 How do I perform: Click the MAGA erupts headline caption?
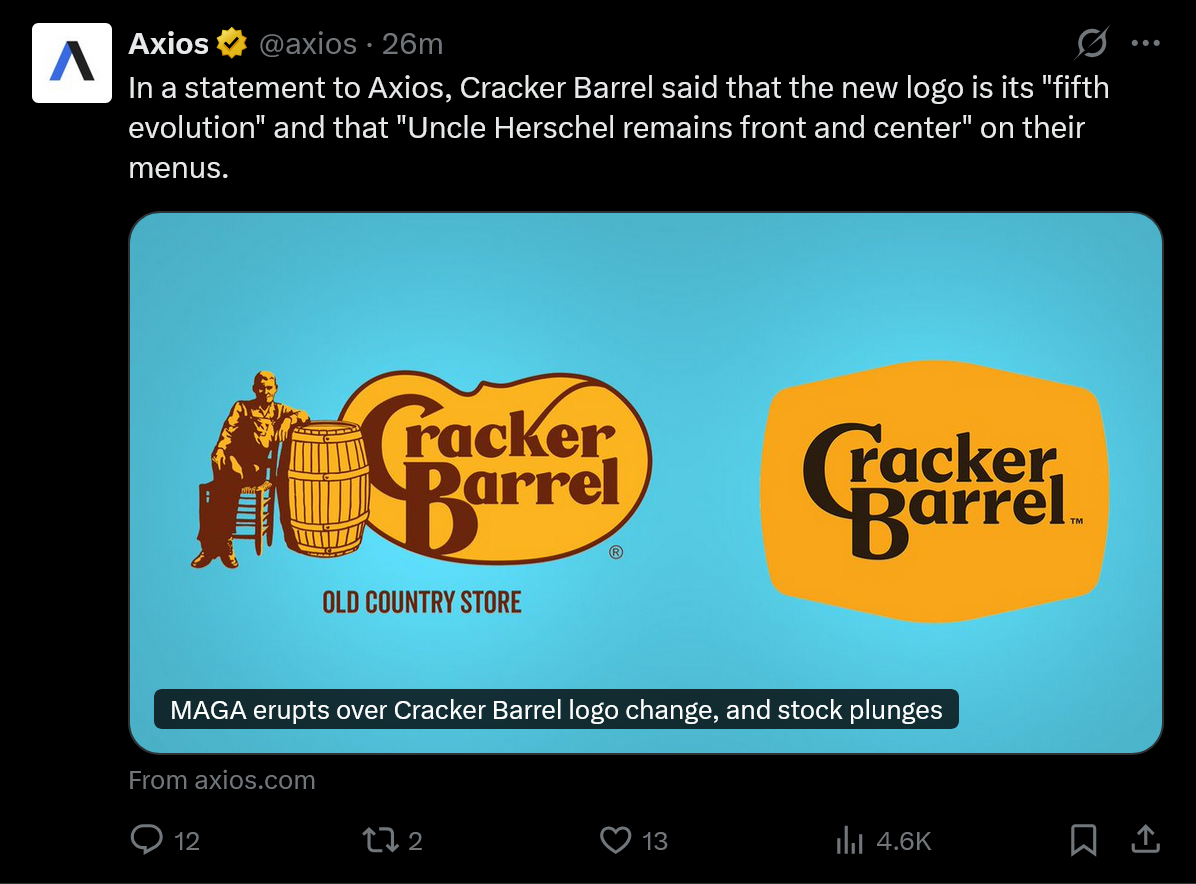coord(556,709)
